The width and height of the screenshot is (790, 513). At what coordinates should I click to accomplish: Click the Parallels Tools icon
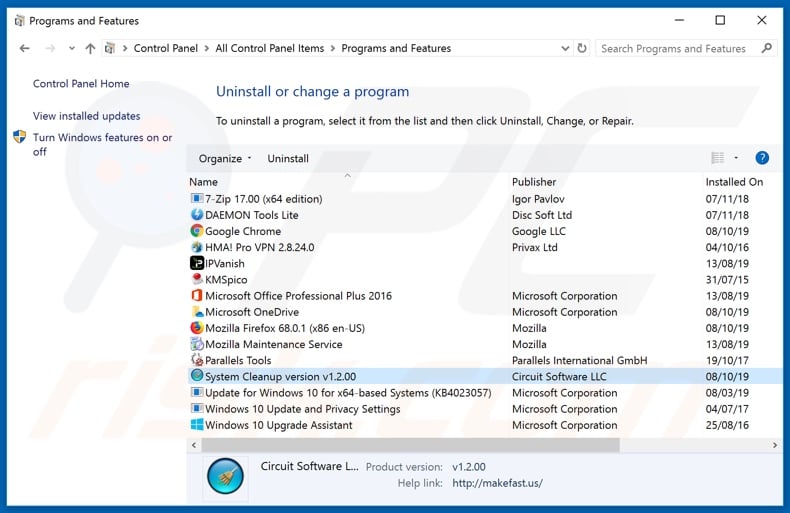click(196, 360)
